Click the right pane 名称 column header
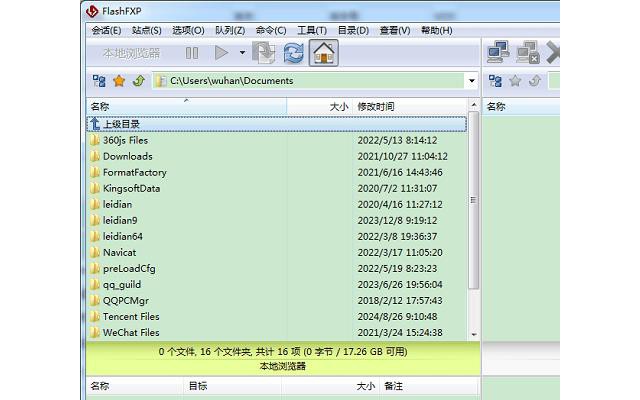This screenshot has width=640, height=400. pos(521,107)
